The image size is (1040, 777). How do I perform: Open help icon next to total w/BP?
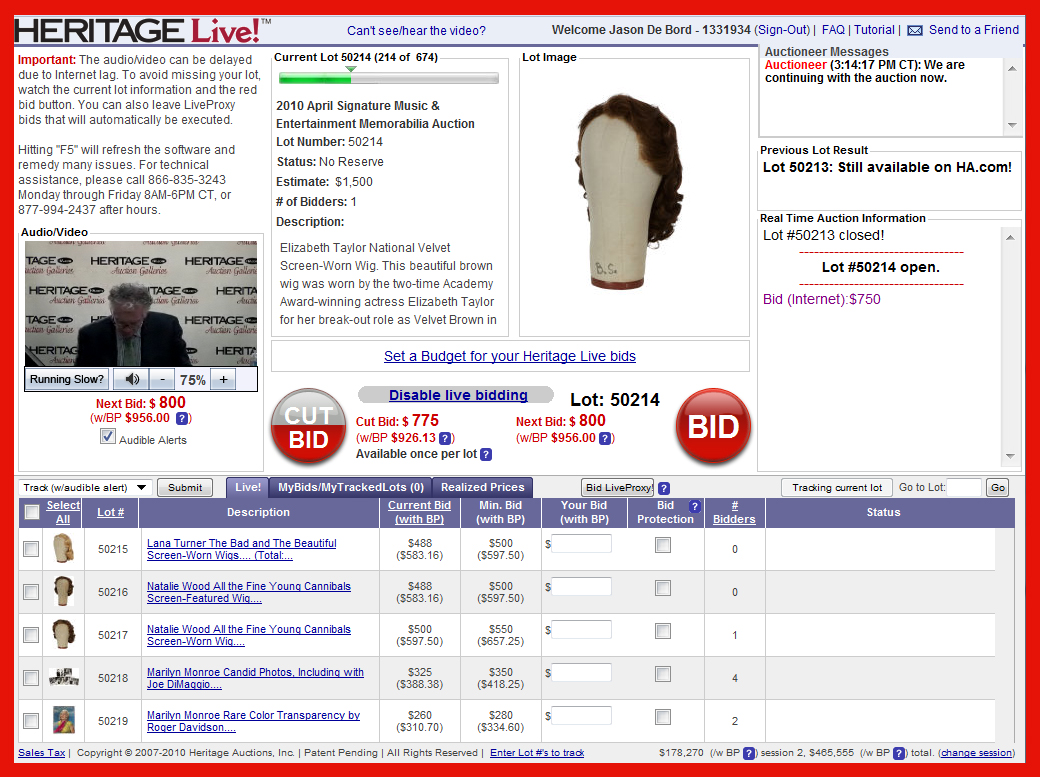[899, 753]
